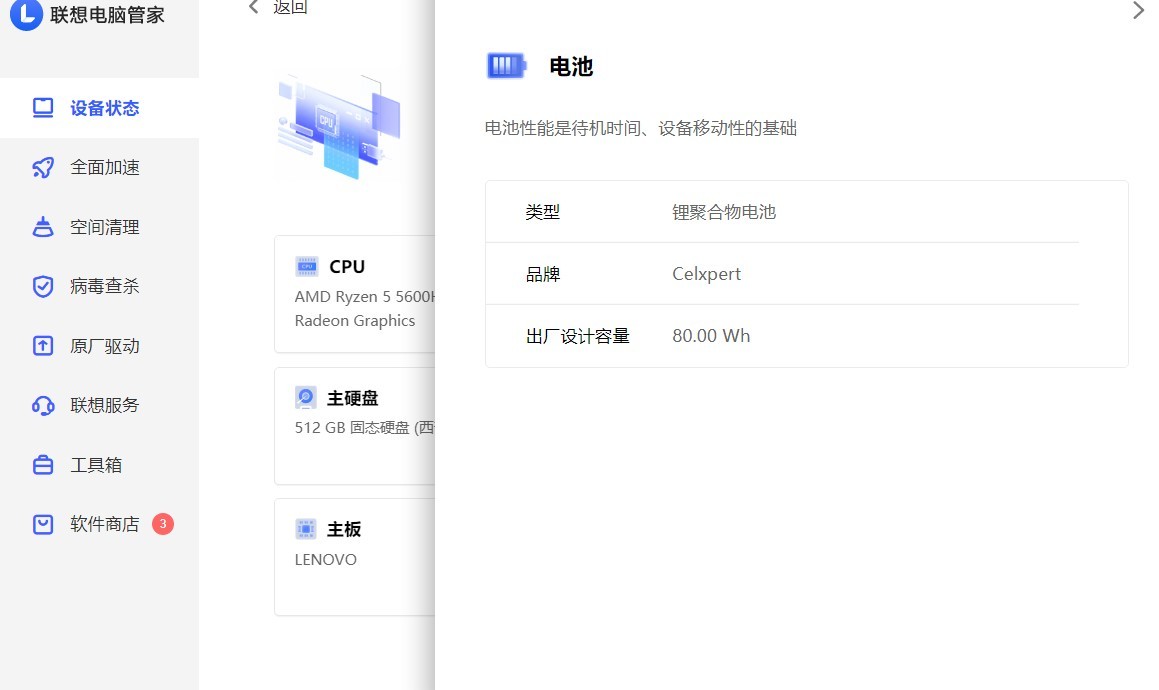Click the battery icon in panel header
Image resolution: width=1159 pixels, height=690 pixels.
(x=506, y=66)
